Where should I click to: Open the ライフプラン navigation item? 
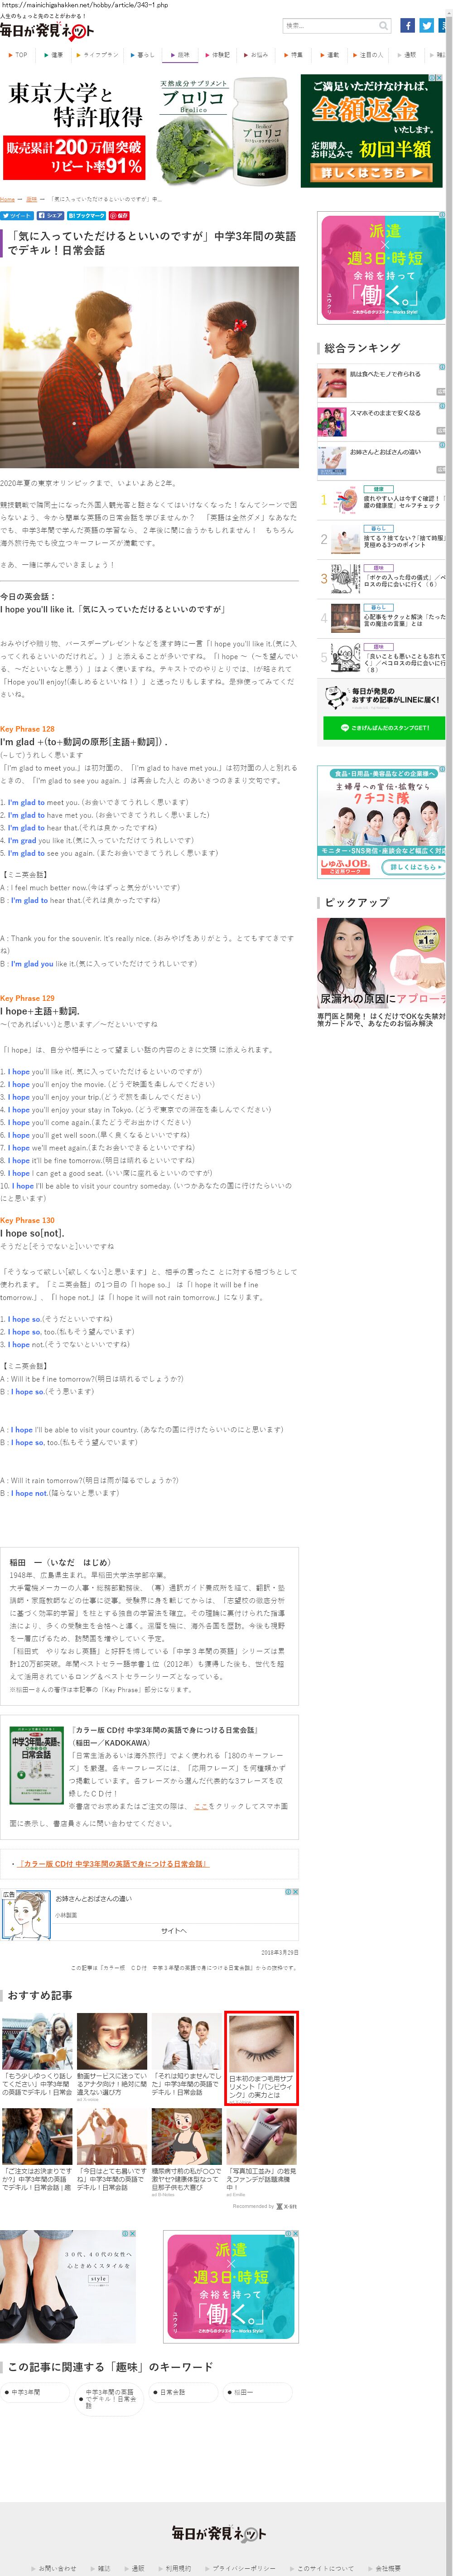click(97, 55)
